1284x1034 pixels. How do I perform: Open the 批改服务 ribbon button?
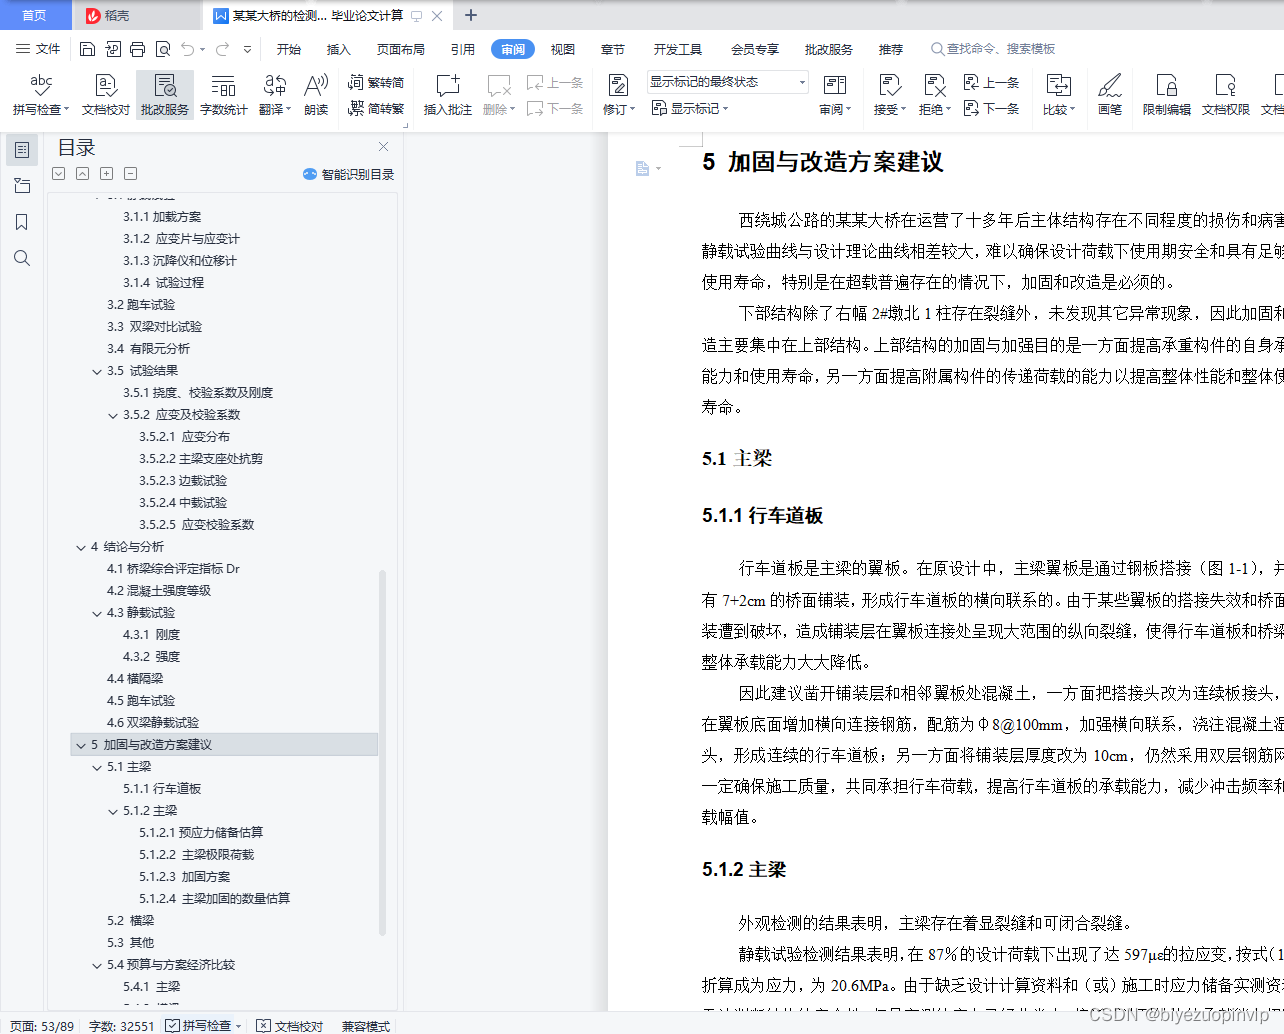[165, 95]
